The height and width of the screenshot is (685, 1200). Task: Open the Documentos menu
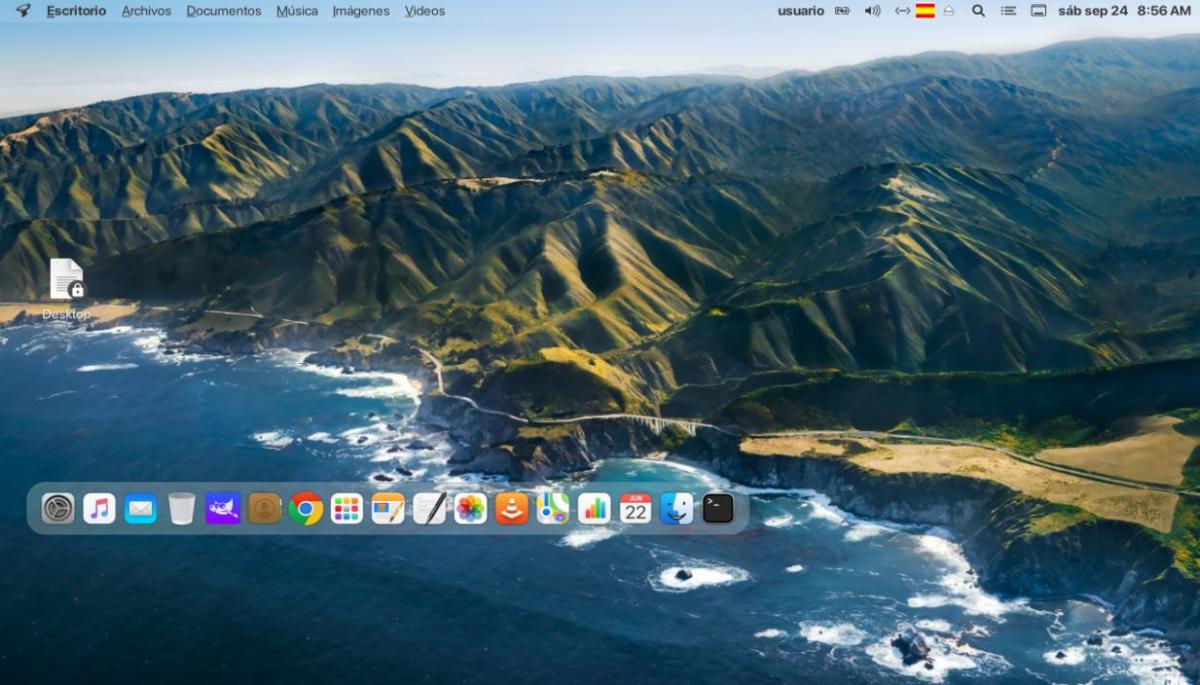click(x=223, y=11)
